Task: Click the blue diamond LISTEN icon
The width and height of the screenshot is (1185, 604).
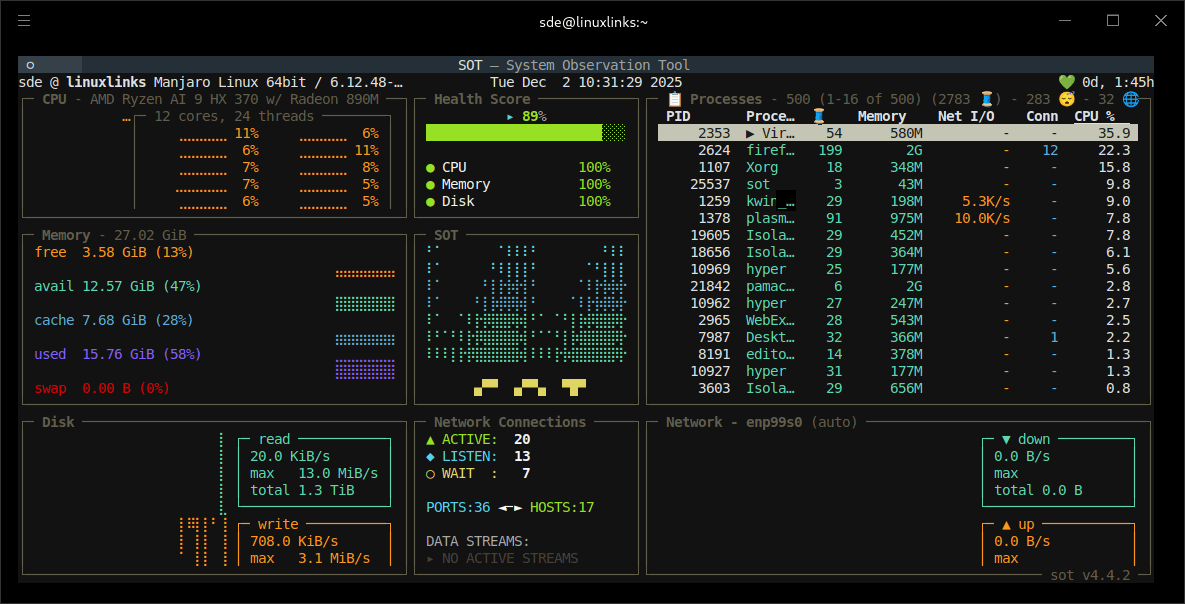Action: coord(430,456)
